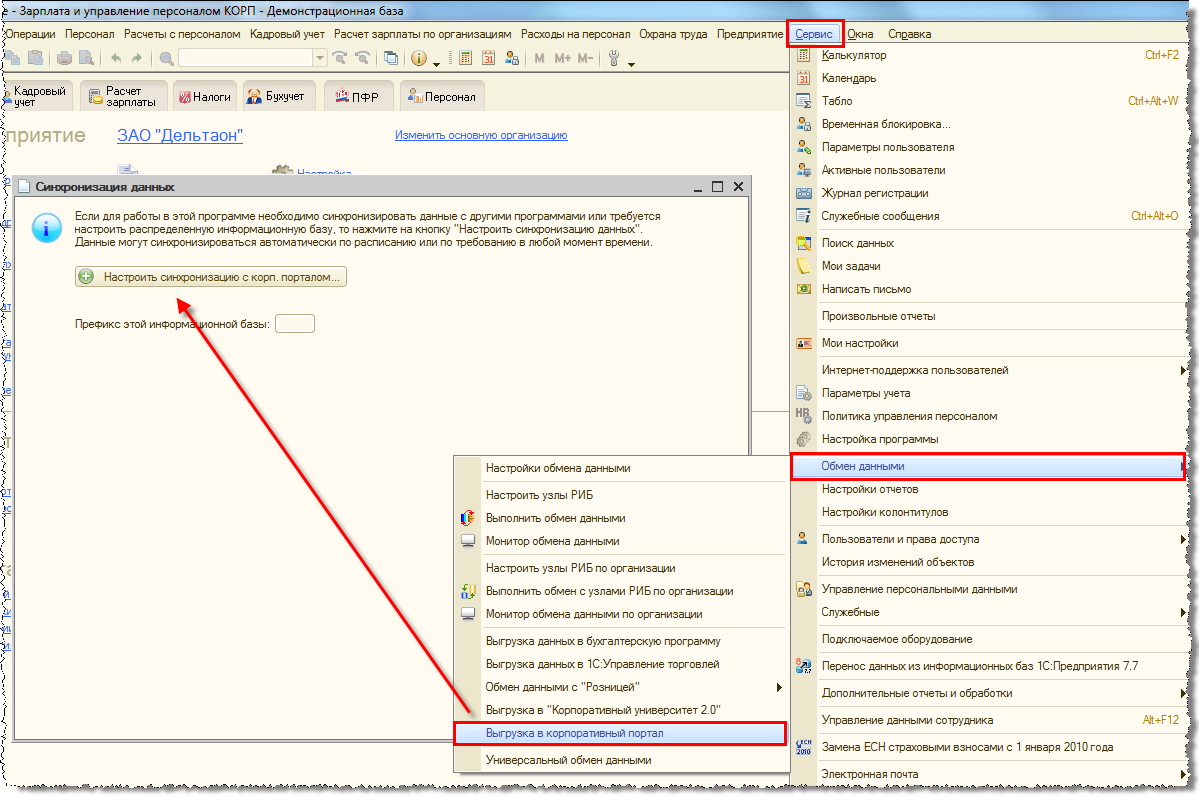Click the Temporary lock user icon in the toolbar
Viewport: 1199px width, 796px height.
512,58
